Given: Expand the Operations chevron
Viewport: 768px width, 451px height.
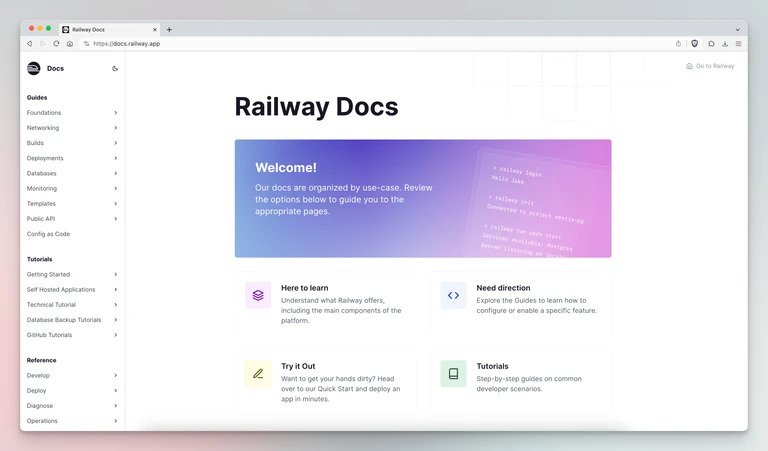Looking at the screenshot, I should point(116,421).
